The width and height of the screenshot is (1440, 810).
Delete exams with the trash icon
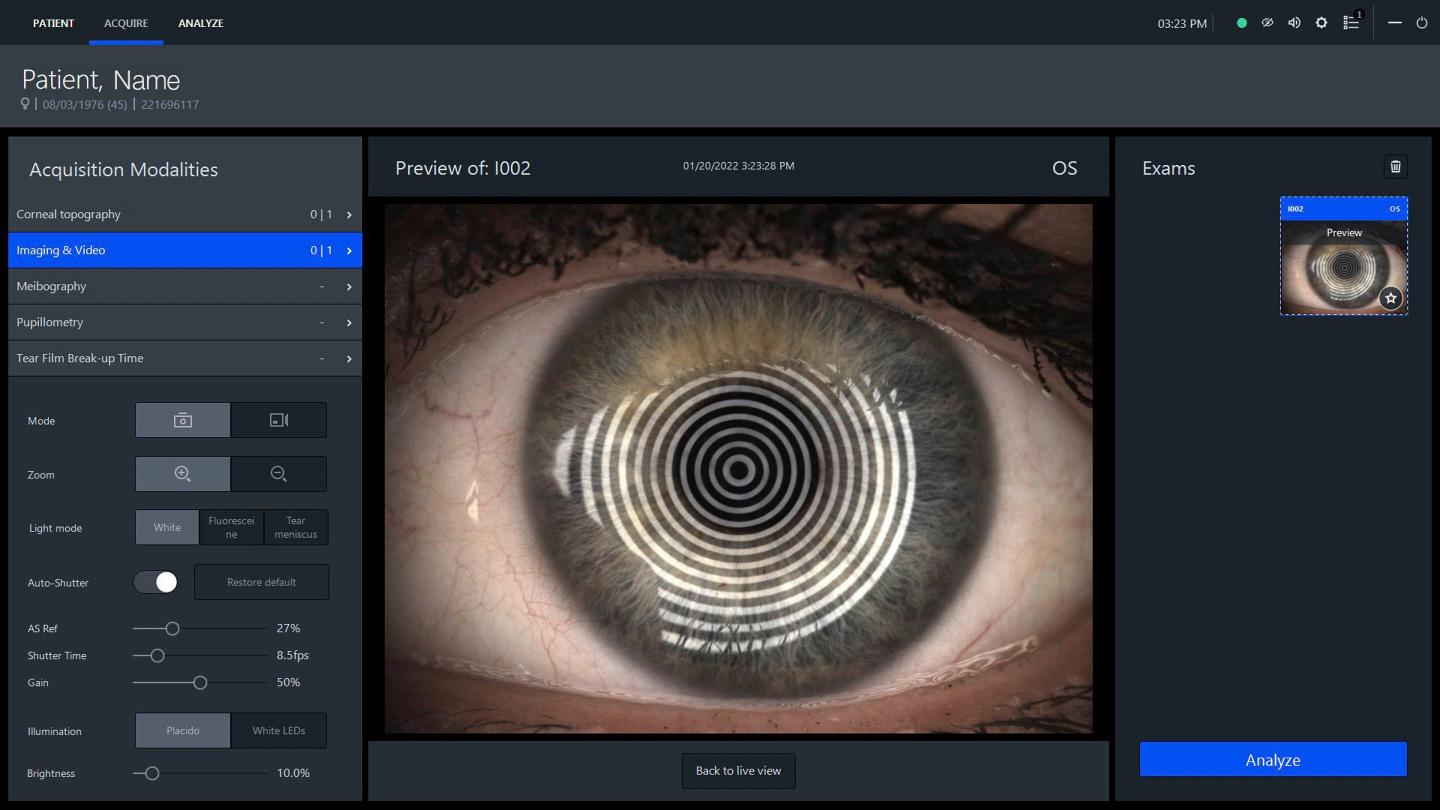tap(1395, 166)
